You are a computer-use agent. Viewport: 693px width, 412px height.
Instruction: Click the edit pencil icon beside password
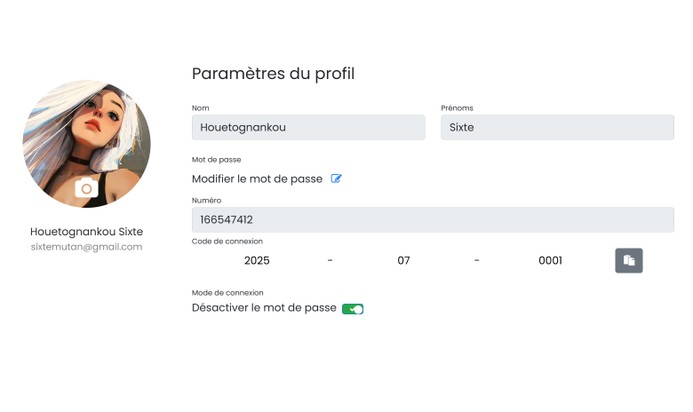pos(336,179)
